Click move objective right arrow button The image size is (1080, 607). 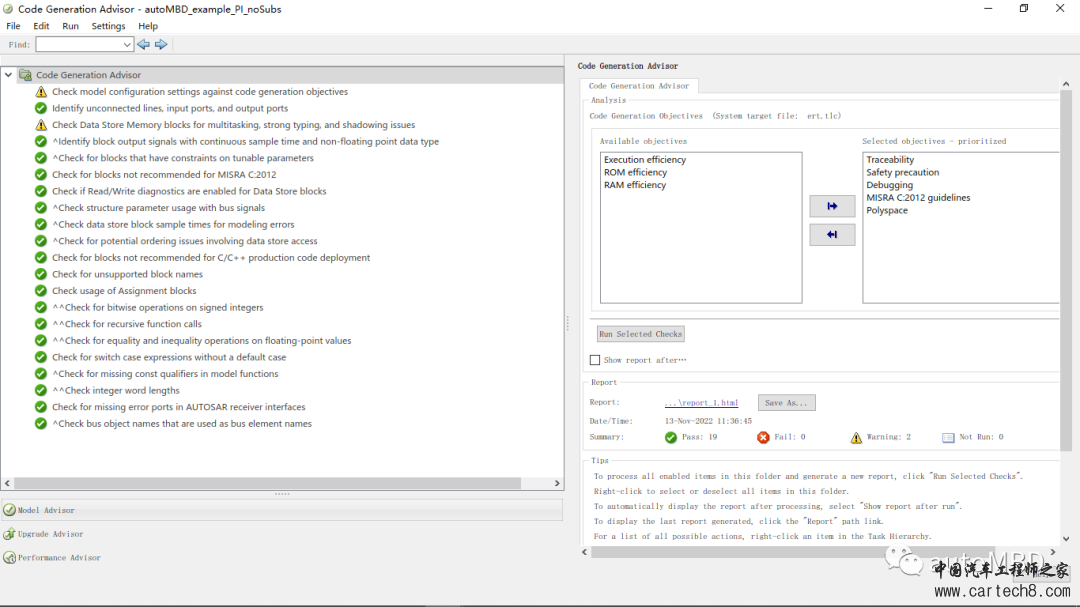[832, 206]
